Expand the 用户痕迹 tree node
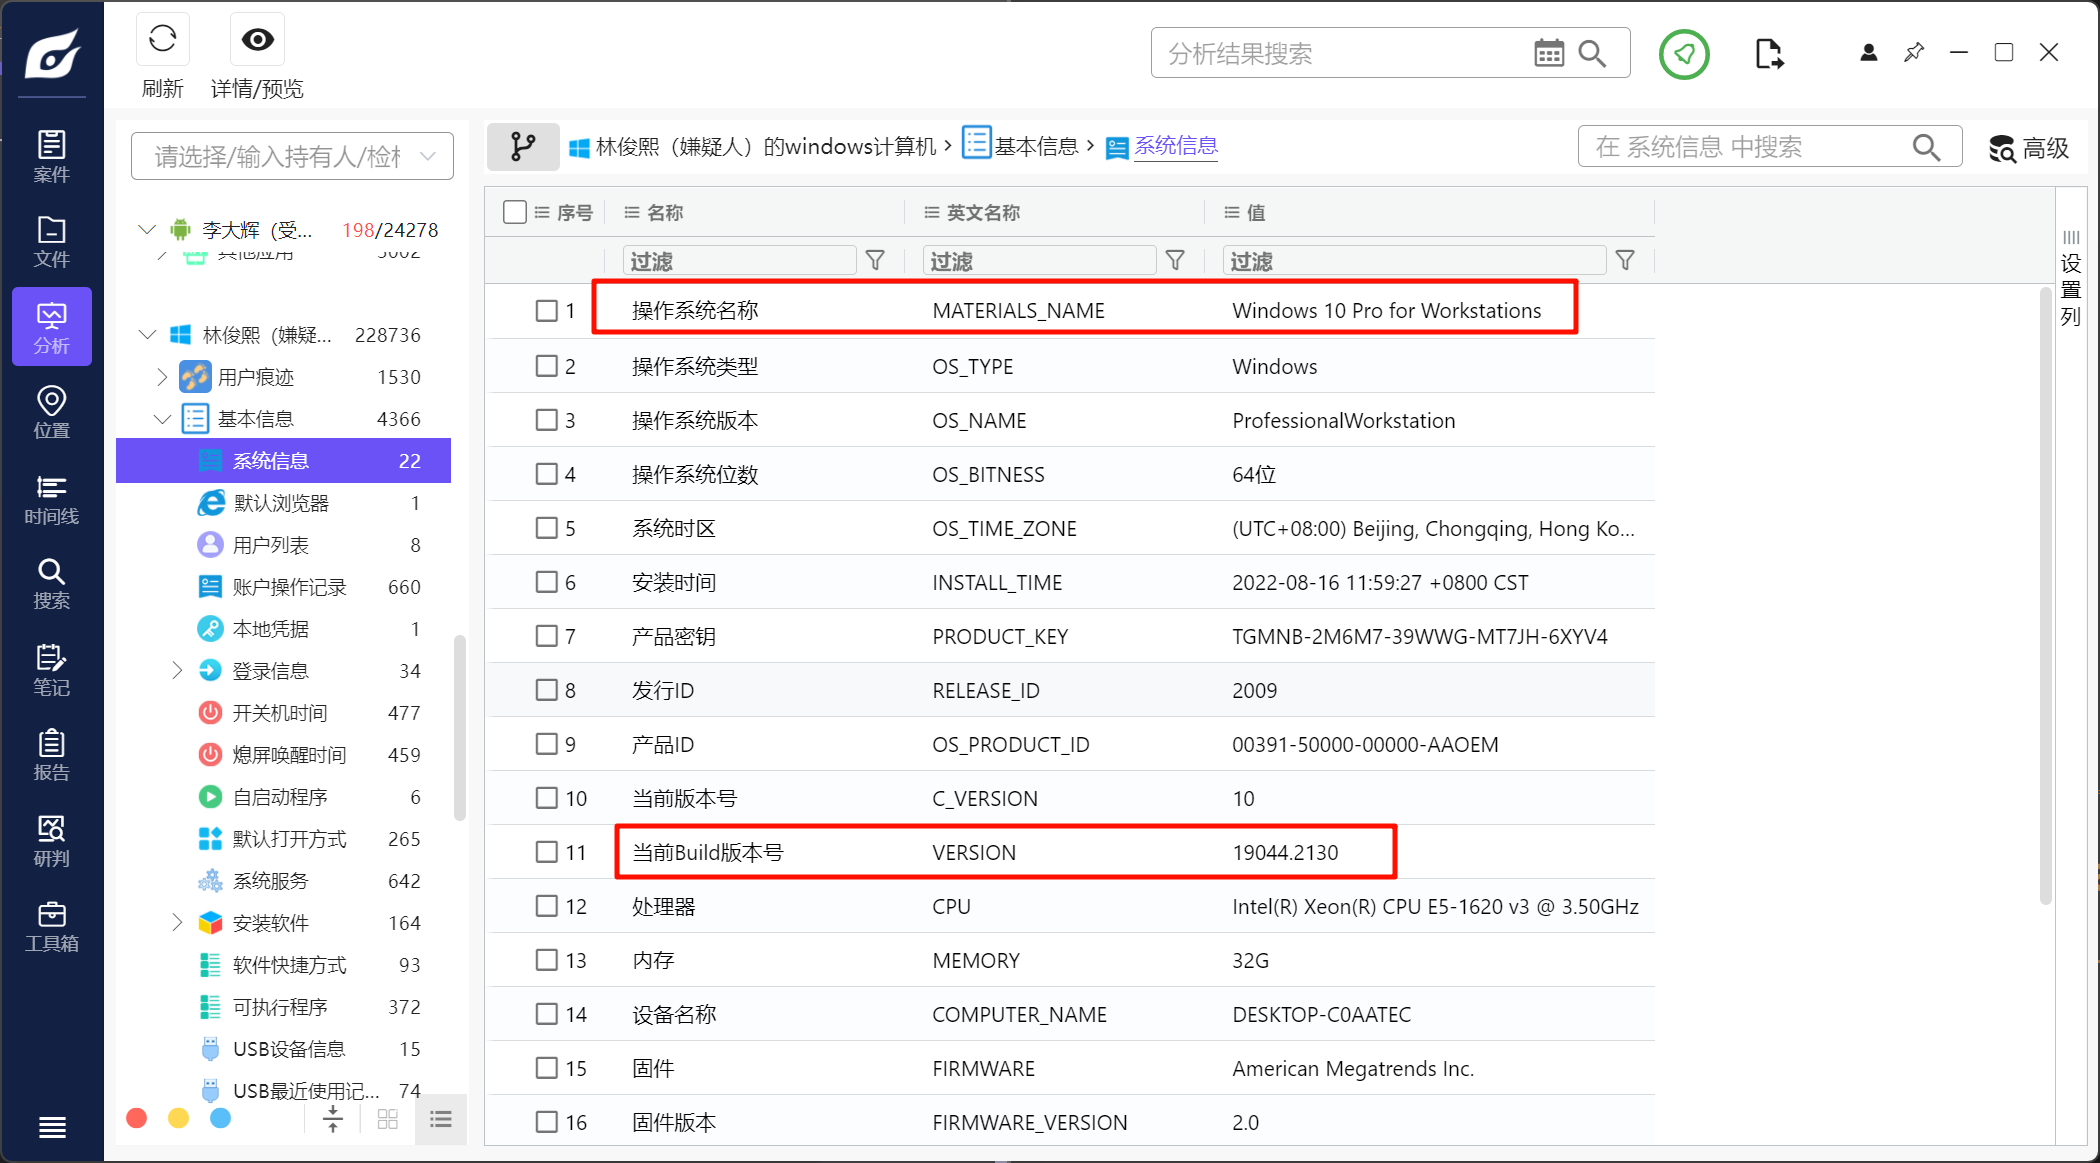This screenshot has width=2100, height=1163. click(x=162, y=377)
